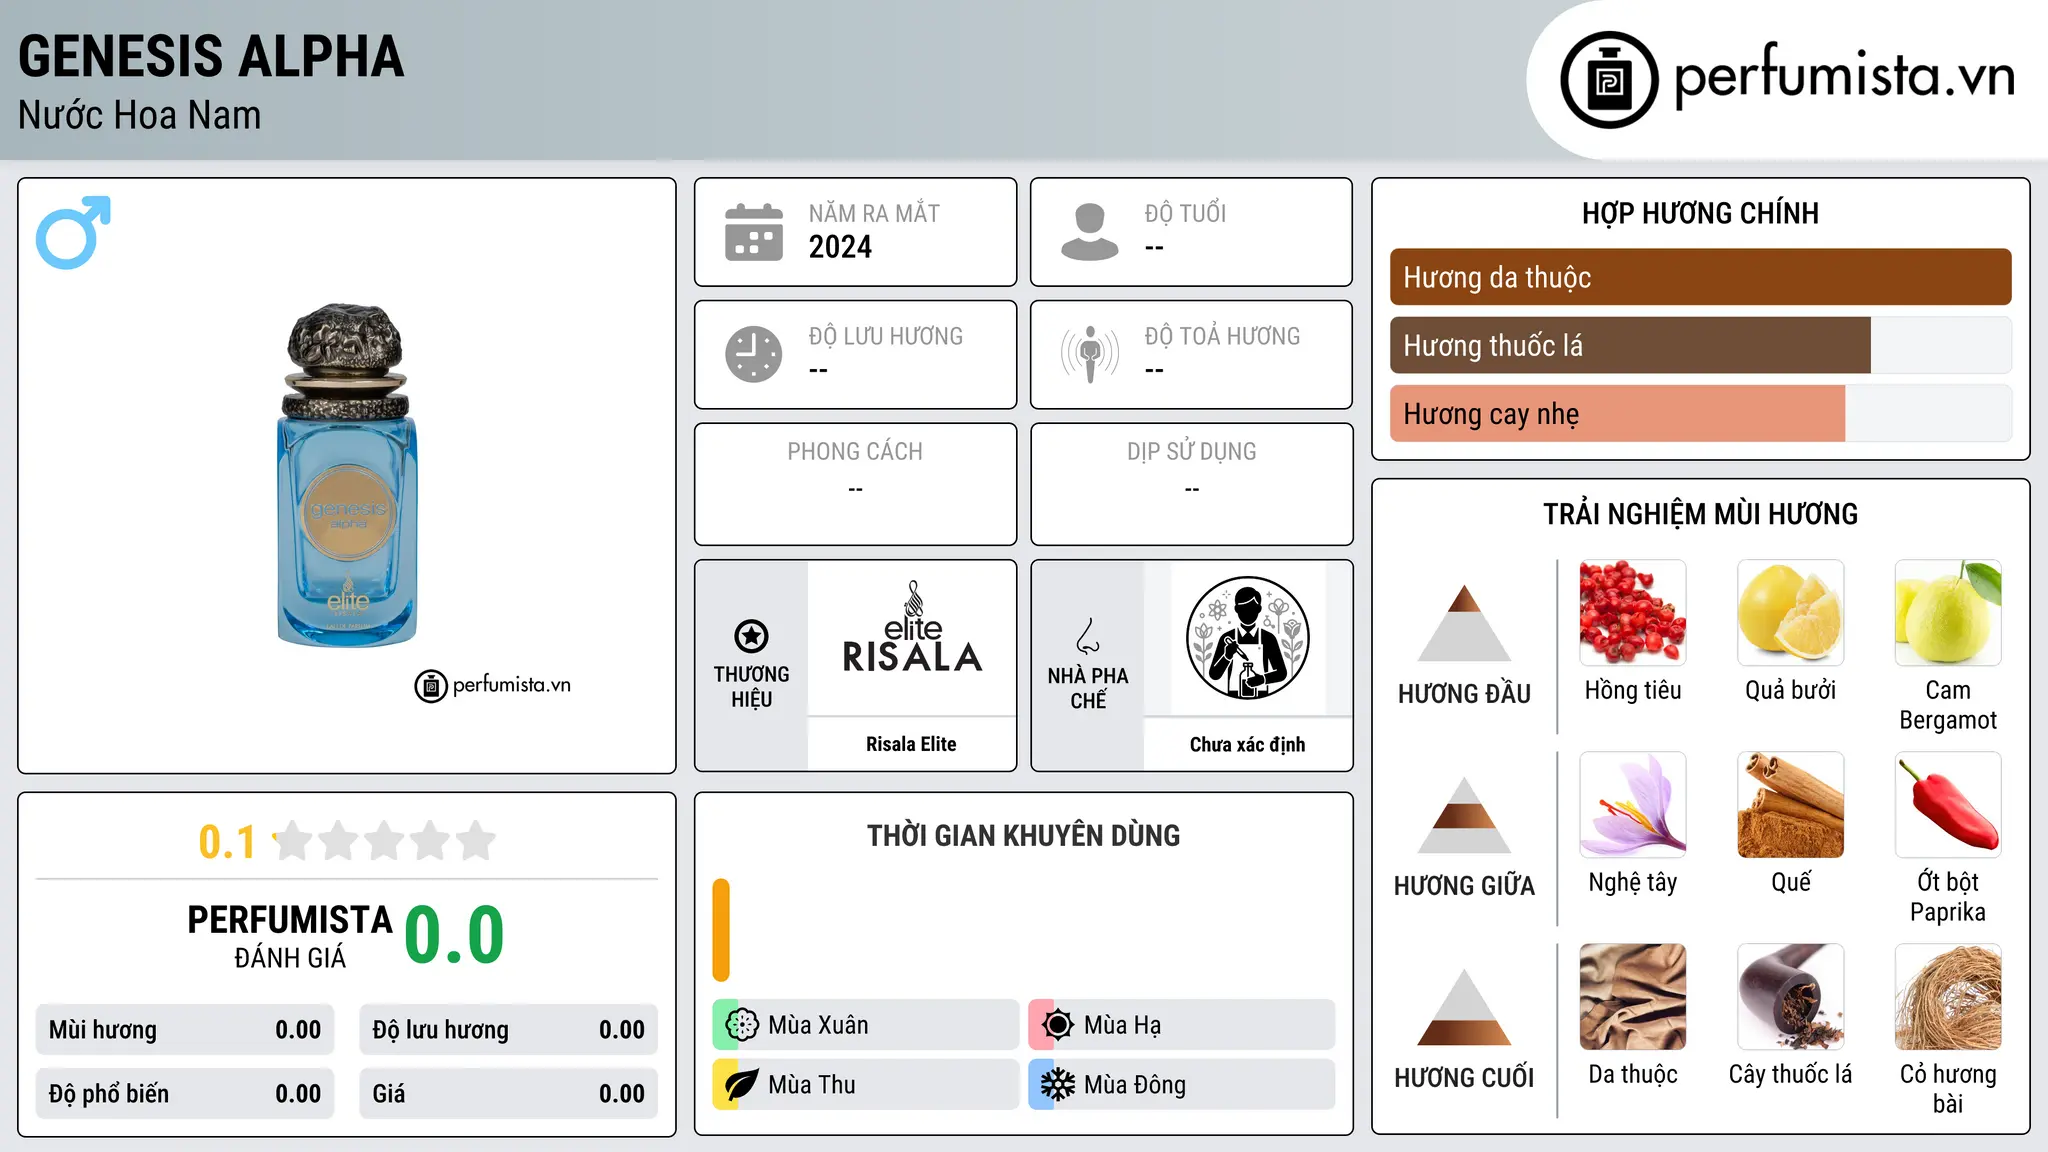Screen dimensions: 2048x1152
Task: Click the Mùa Xuân flower icon
Action: 742,1025
